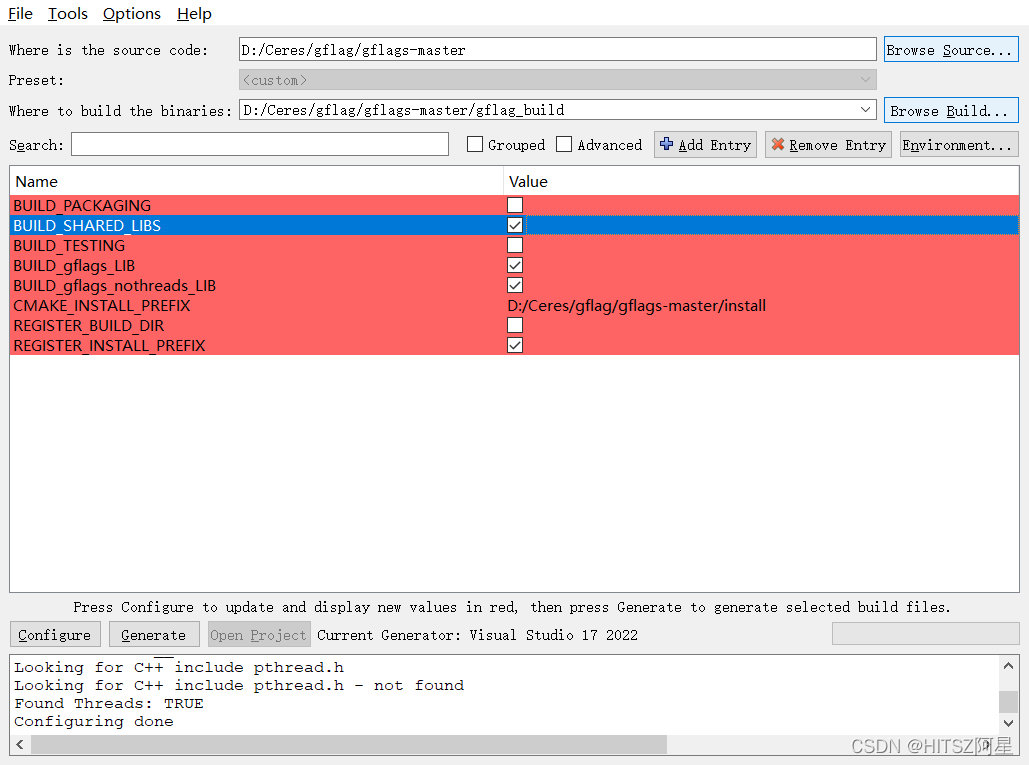Click the Search input field
Image resolution: width=1029 pixels, height=765 pixels.
tap(260, 144)
